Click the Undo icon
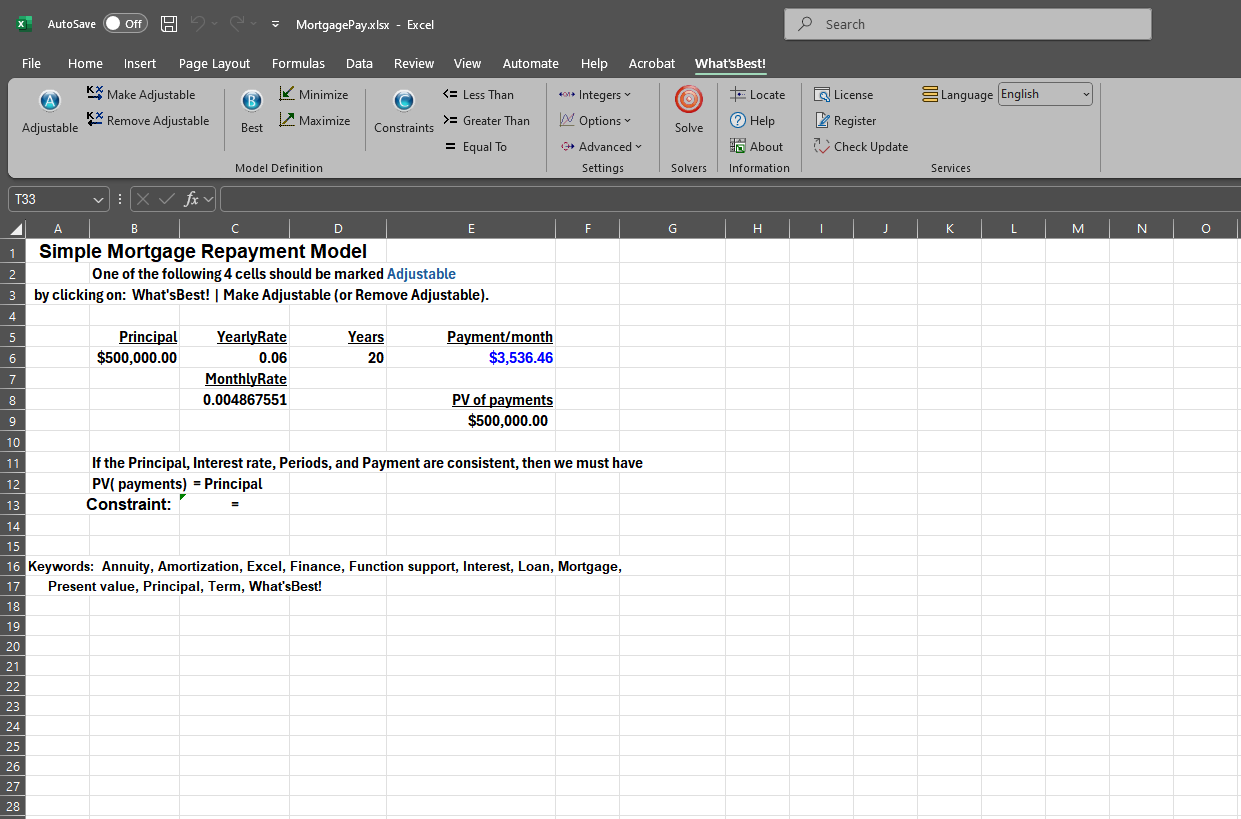The image size is (1241, 819). point(199,24)
